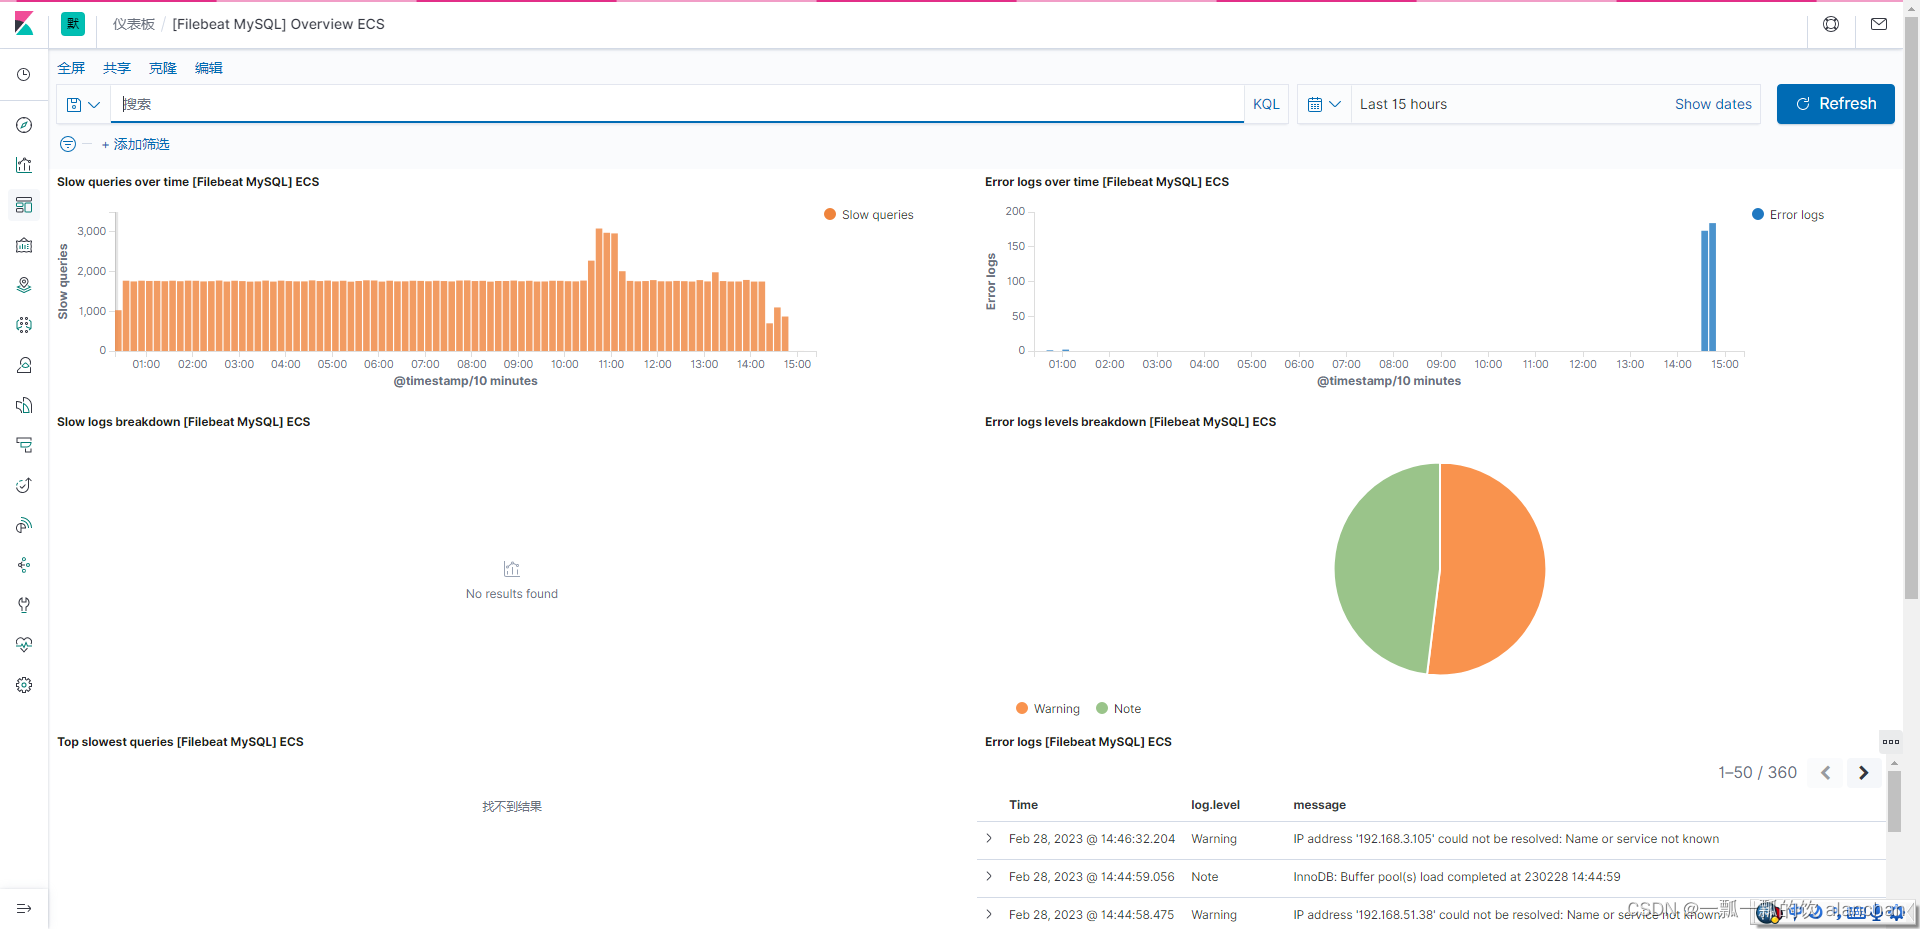Click Error logs legend color dot

[1758, 214]
